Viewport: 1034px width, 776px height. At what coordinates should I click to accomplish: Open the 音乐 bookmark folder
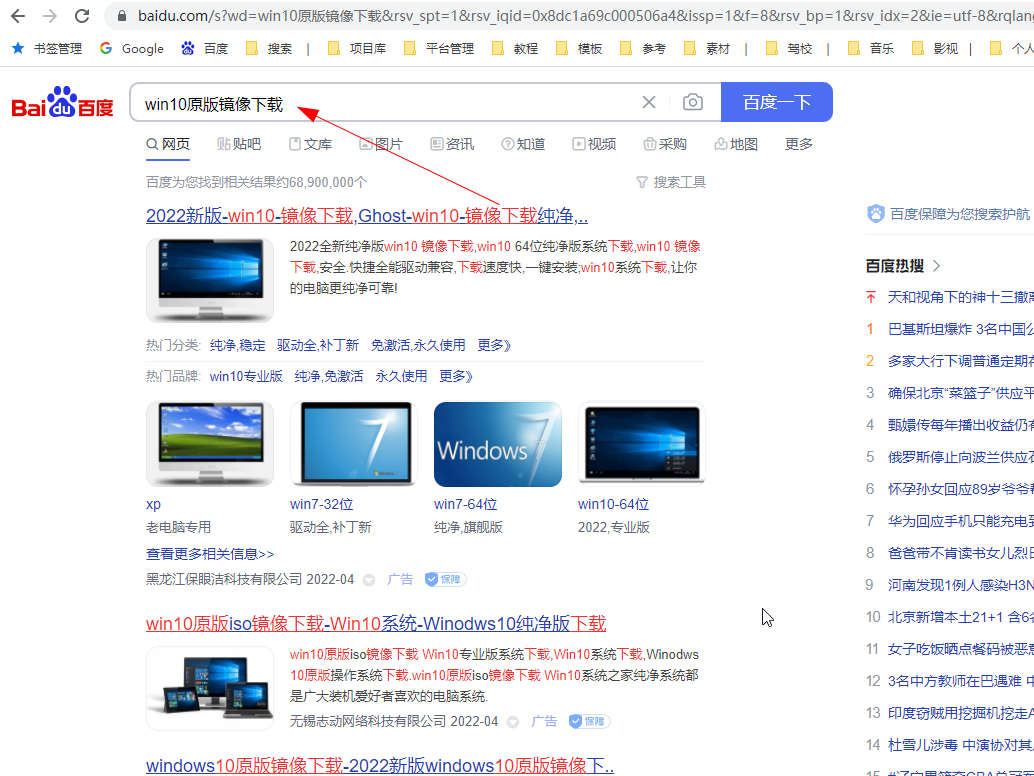870,48
